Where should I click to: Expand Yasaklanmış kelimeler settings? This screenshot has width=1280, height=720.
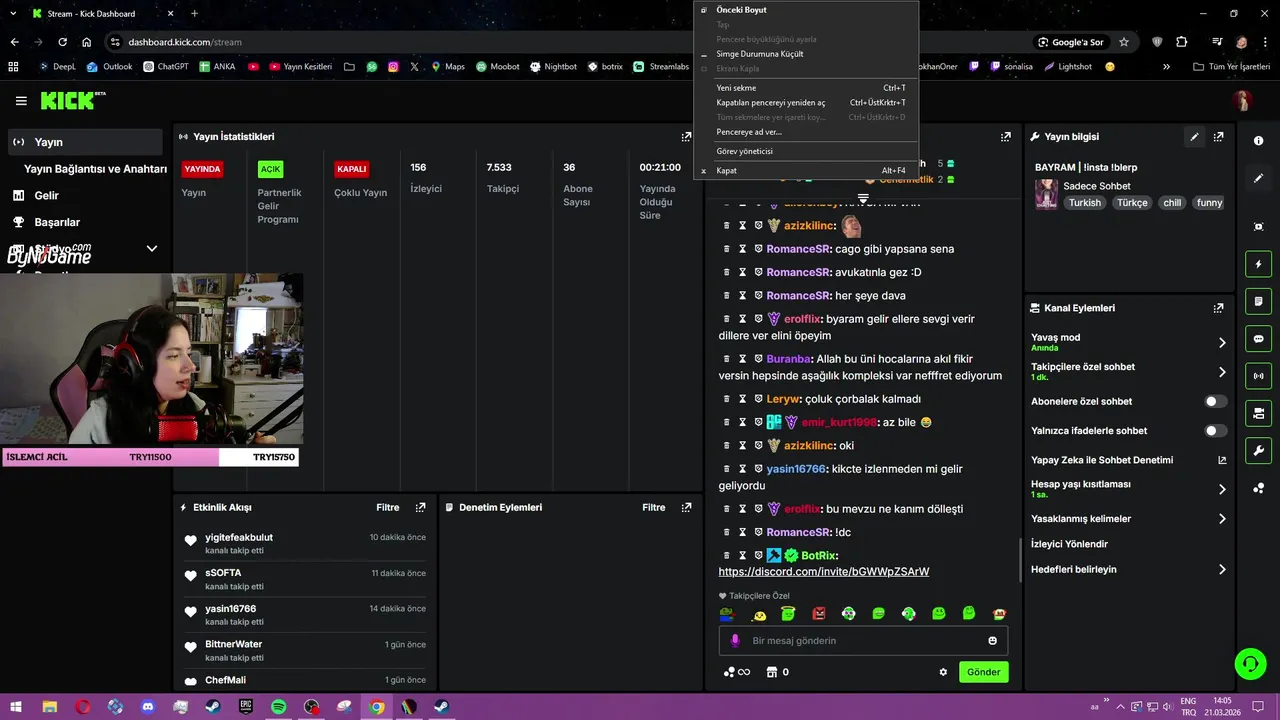1222,519
